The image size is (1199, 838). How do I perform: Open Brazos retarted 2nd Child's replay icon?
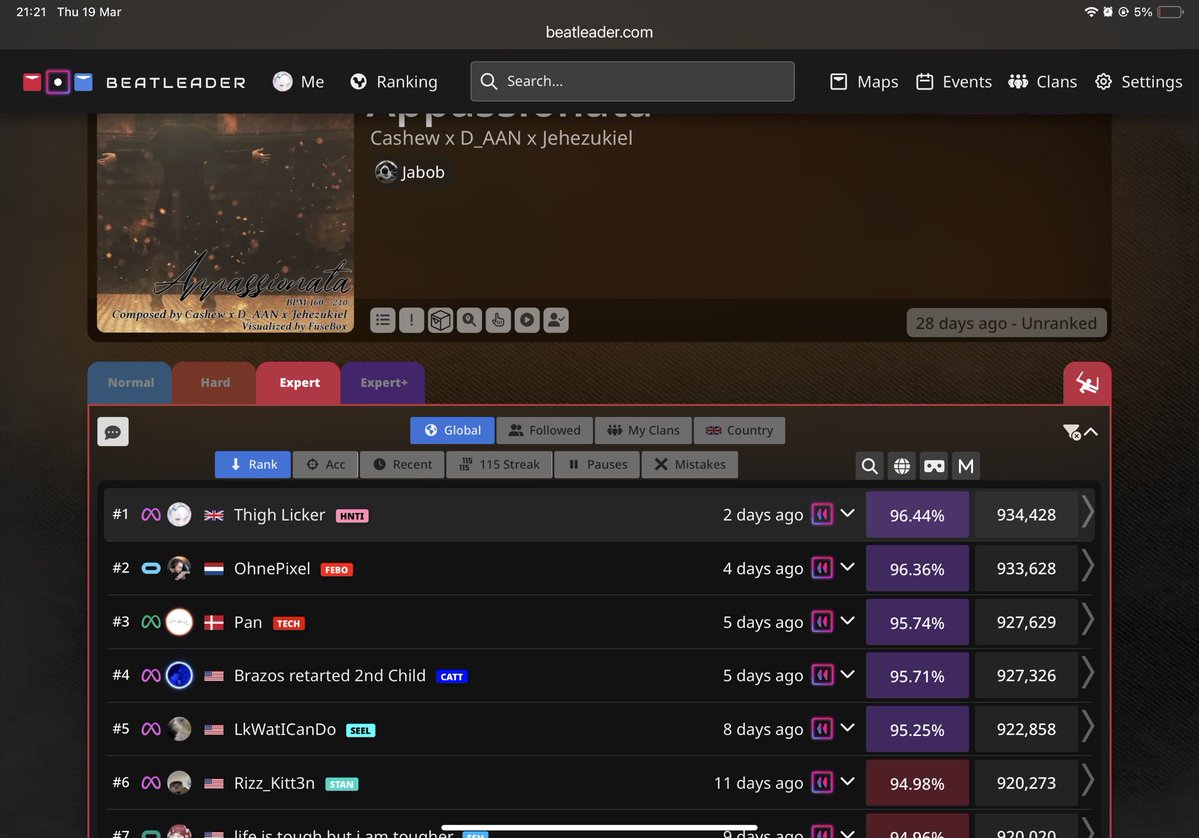[822, 675]
